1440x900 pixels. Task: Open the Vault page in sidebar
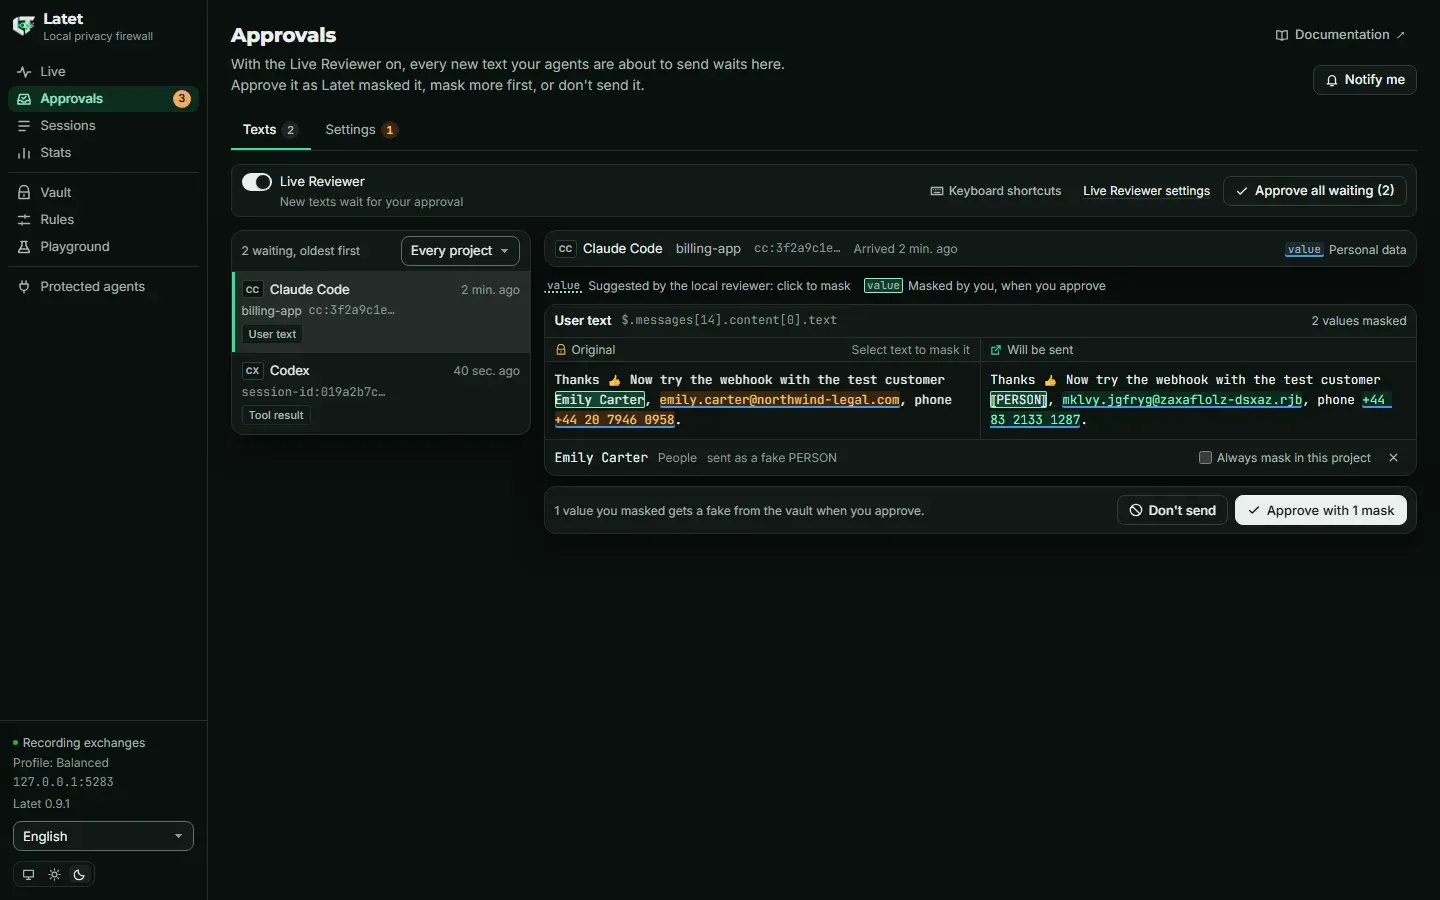[103, 193]
